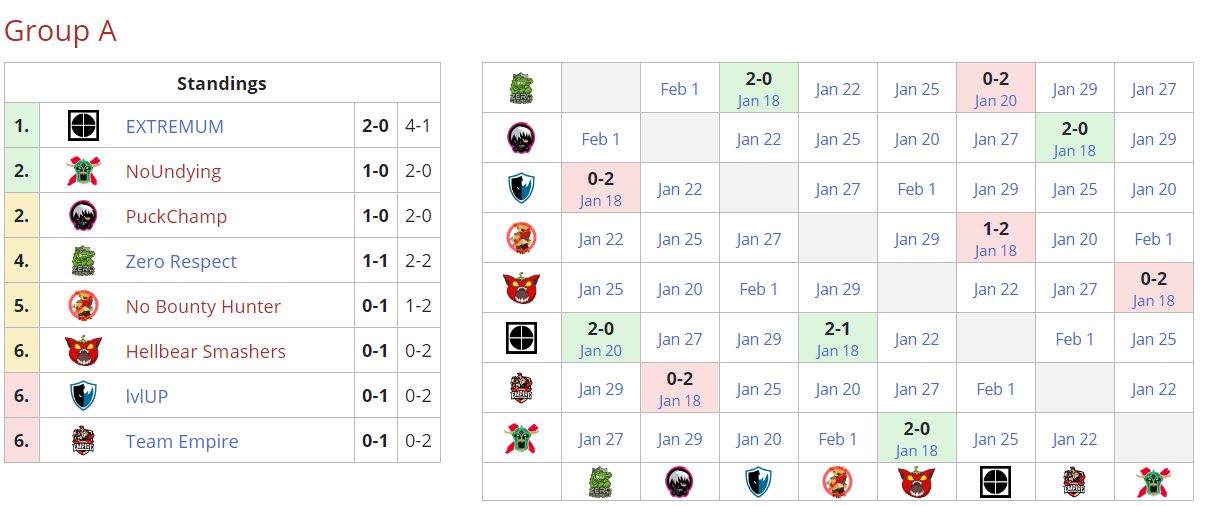The width and height of the screenshot is (1220, 506).
Task: Open the Zero Respect team name link
Action: (181, 262)
